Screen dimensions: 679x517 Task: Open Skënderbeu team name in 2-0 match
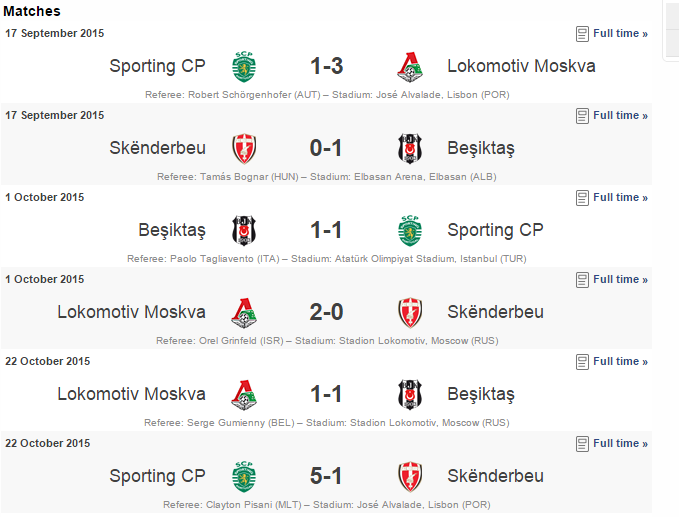pos(495,312)
